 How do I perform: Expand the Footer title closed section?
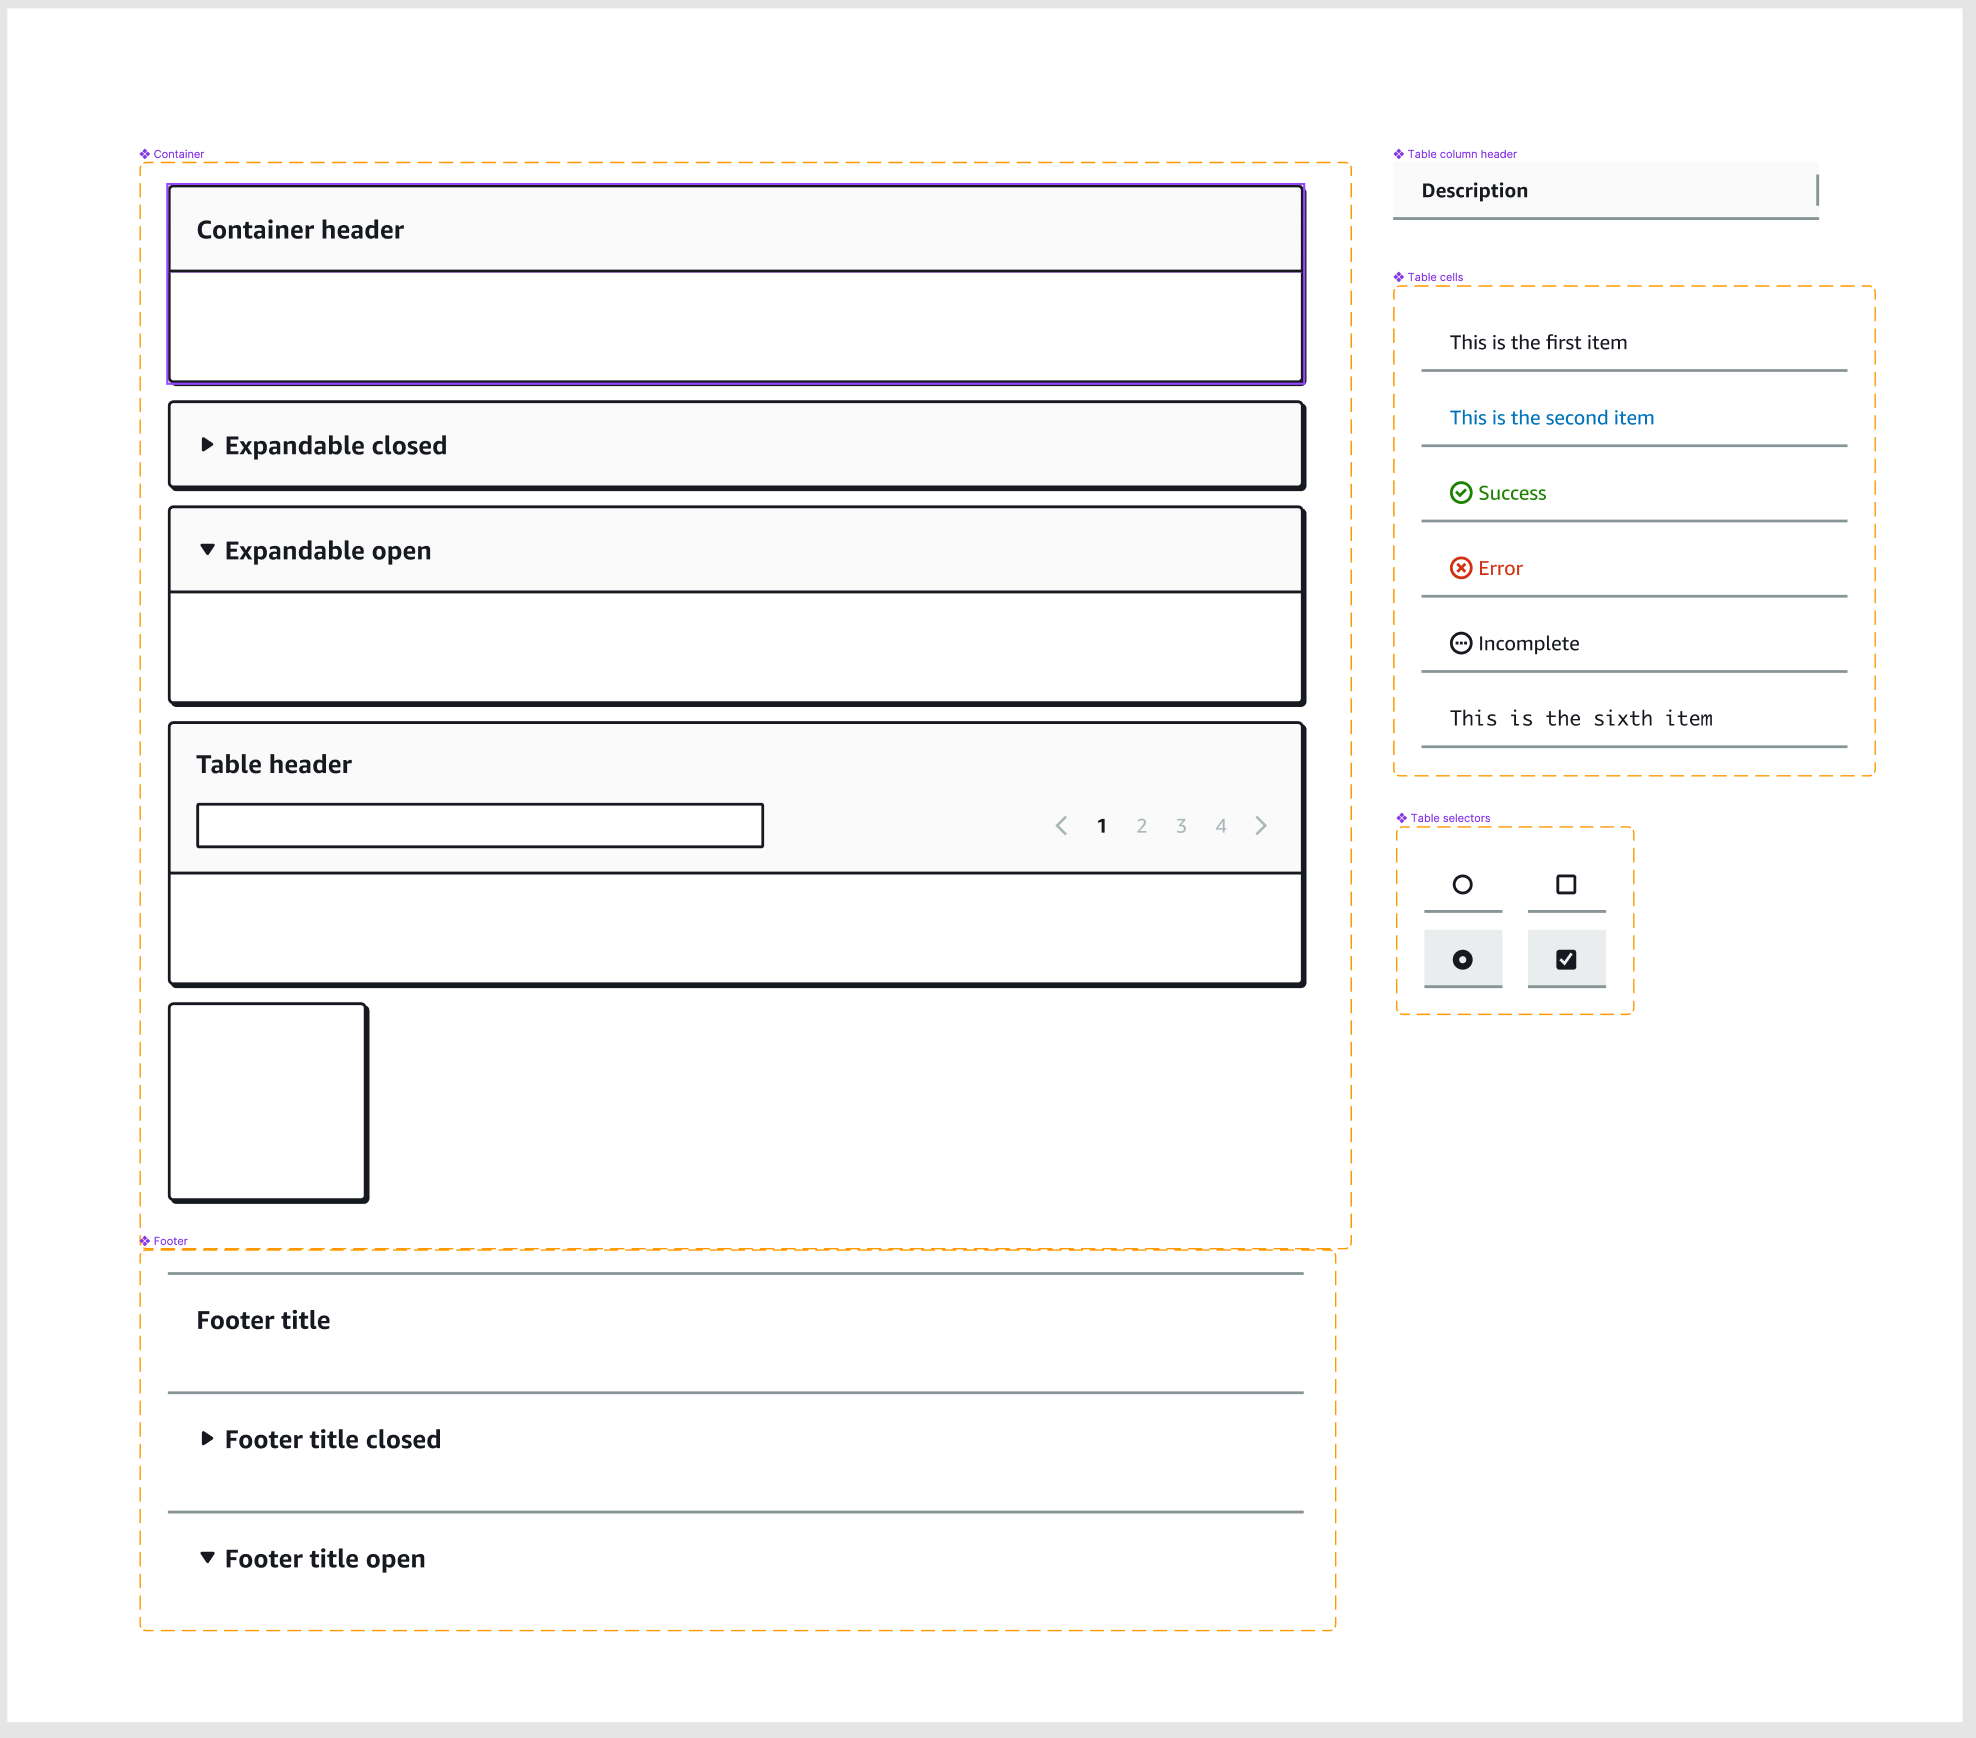coord(207,1439)
